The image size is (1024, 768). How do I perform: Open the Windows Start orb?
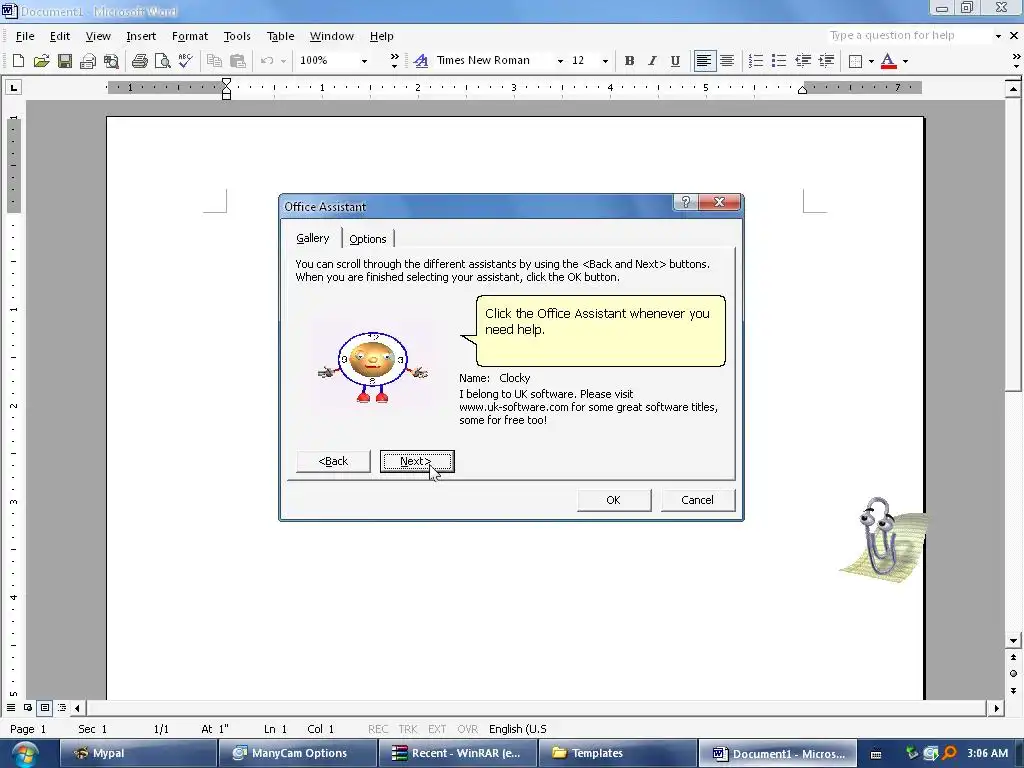click(x=24, y=754)
